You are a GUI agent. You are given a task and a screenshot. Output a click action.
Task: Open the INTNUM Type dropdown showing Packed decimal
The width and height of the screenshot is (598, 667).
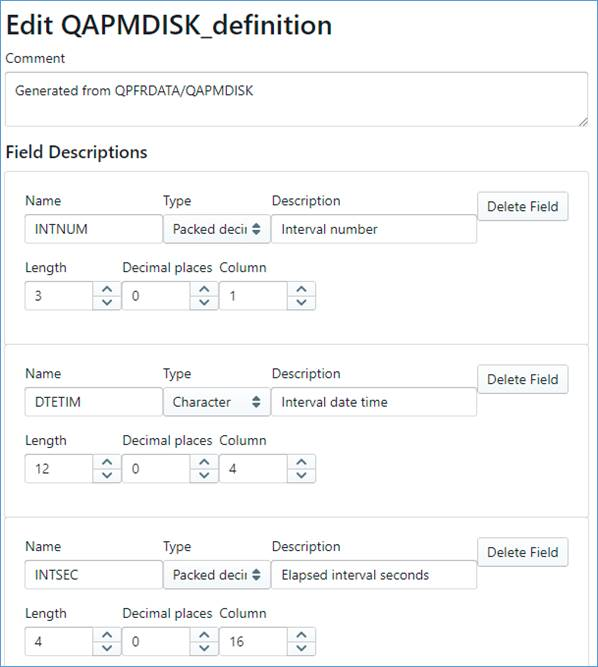(x=217, y=229)
